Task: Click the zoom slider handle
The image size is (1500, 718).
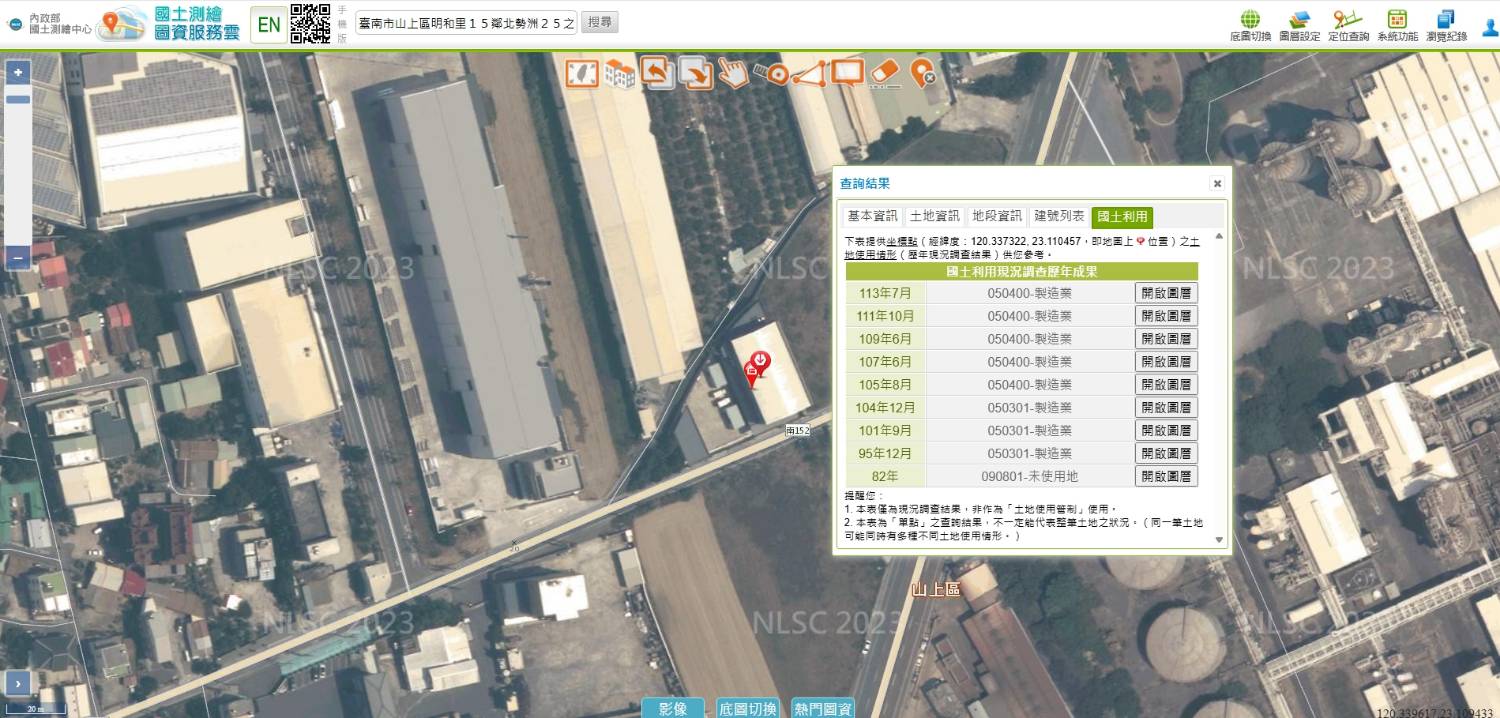Action: pos(18,99)
